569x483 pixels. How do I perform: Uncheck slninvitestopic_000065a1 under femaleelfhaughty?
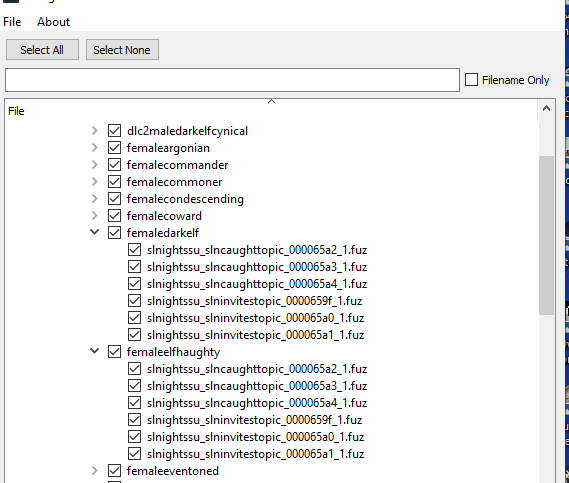(x=134, y=454)
